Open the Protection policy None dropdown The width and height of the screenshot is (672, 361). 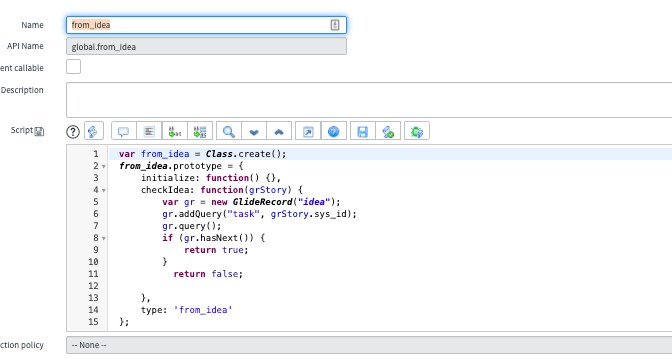click(369, 345)
